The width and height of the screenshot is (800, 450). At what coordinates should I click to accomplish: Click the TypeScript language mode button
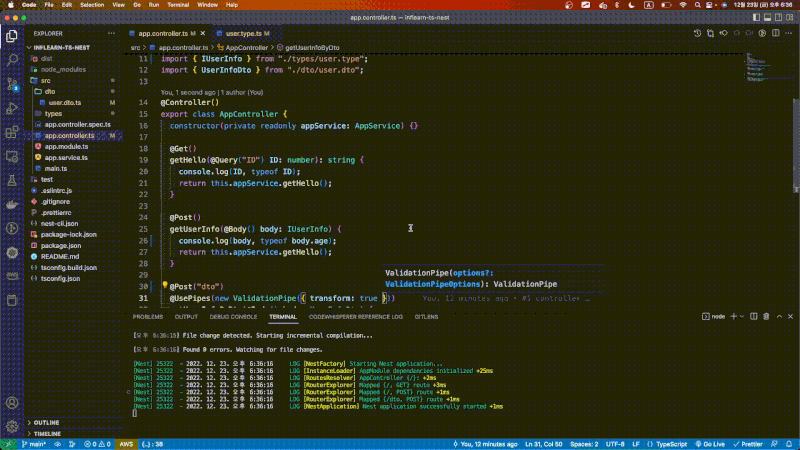click(x=664, y=443)
